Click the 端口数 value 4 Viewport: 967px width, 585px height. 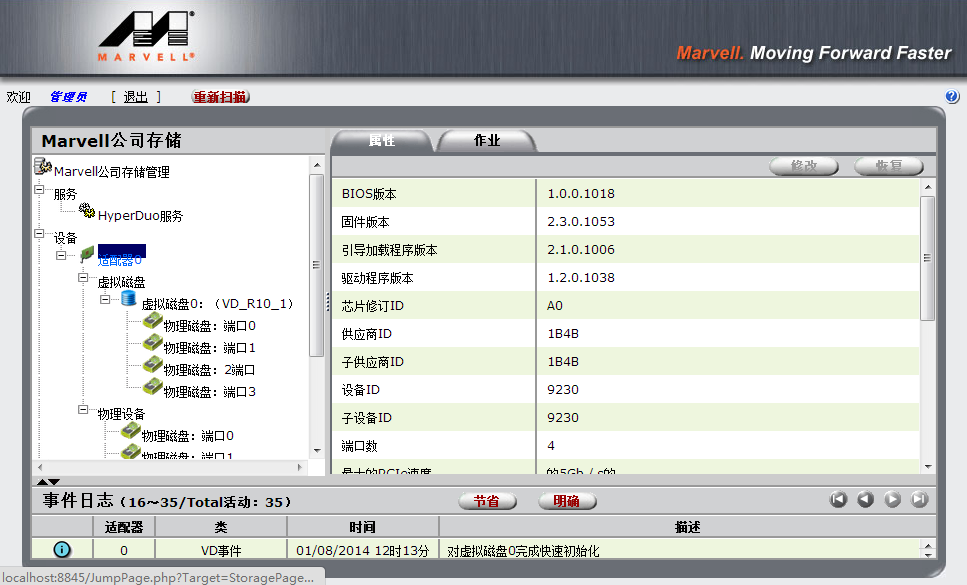[x=551, y=446]
